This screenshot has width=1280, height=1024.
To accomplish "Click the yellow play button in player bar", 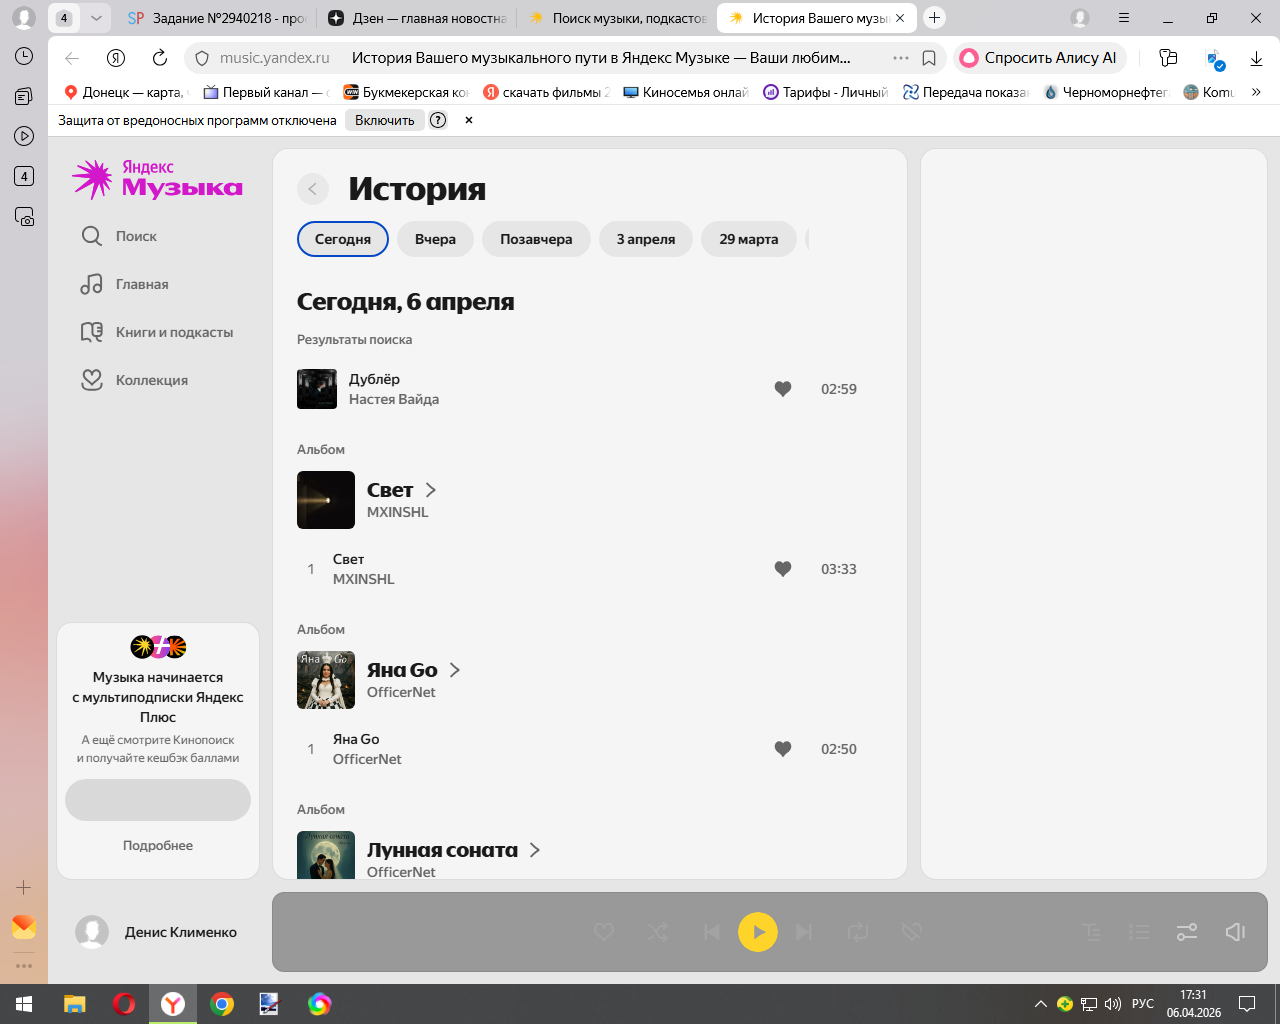I will coord(758,932).
